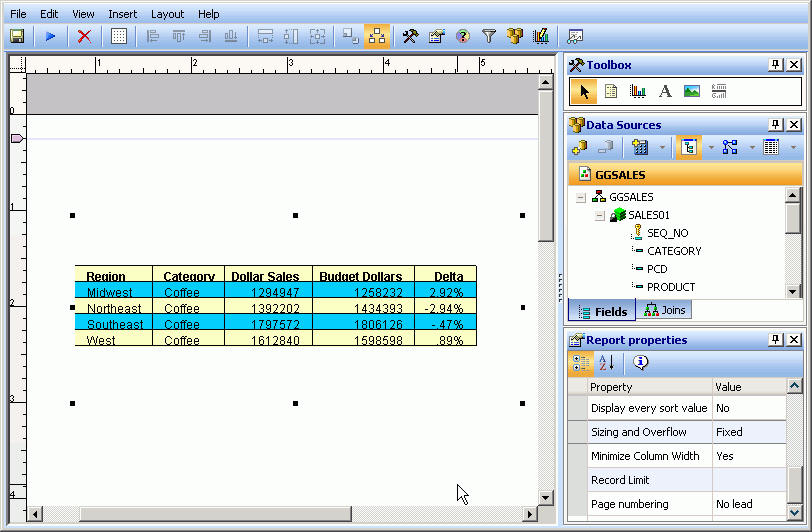Viewport: 812px width, 532px height.
Task: Click the preview icon at toolbar end
Action: point(575,36)
